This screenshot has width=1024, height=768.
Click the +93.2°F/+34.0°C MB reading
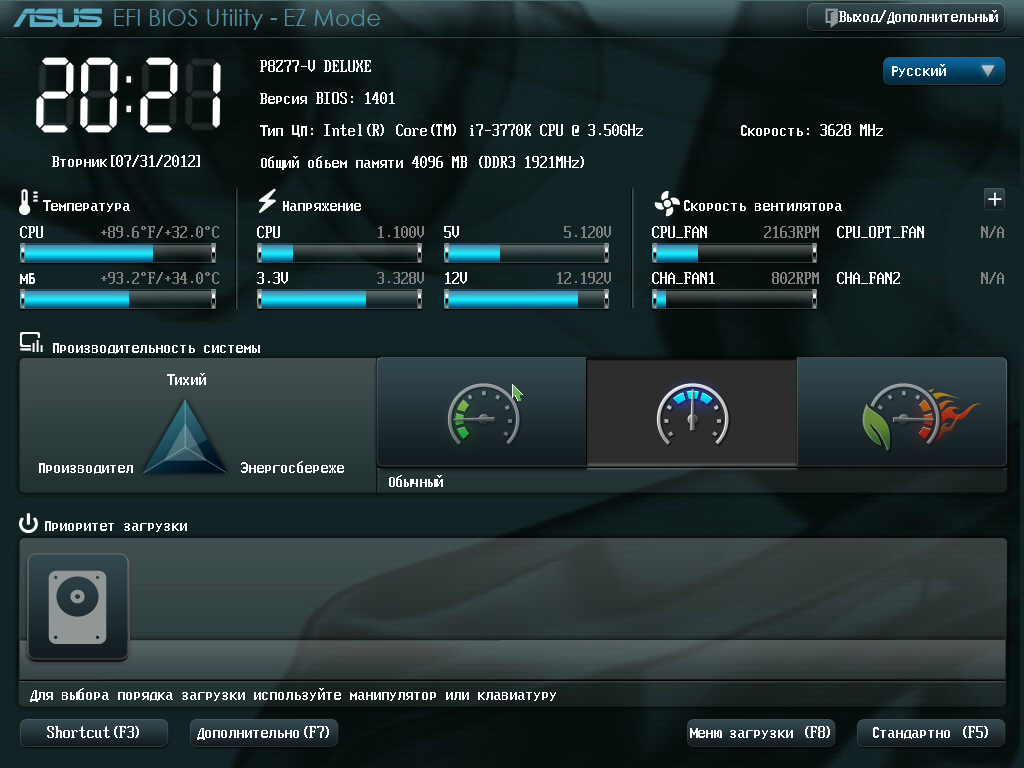(x=160, y=279)
